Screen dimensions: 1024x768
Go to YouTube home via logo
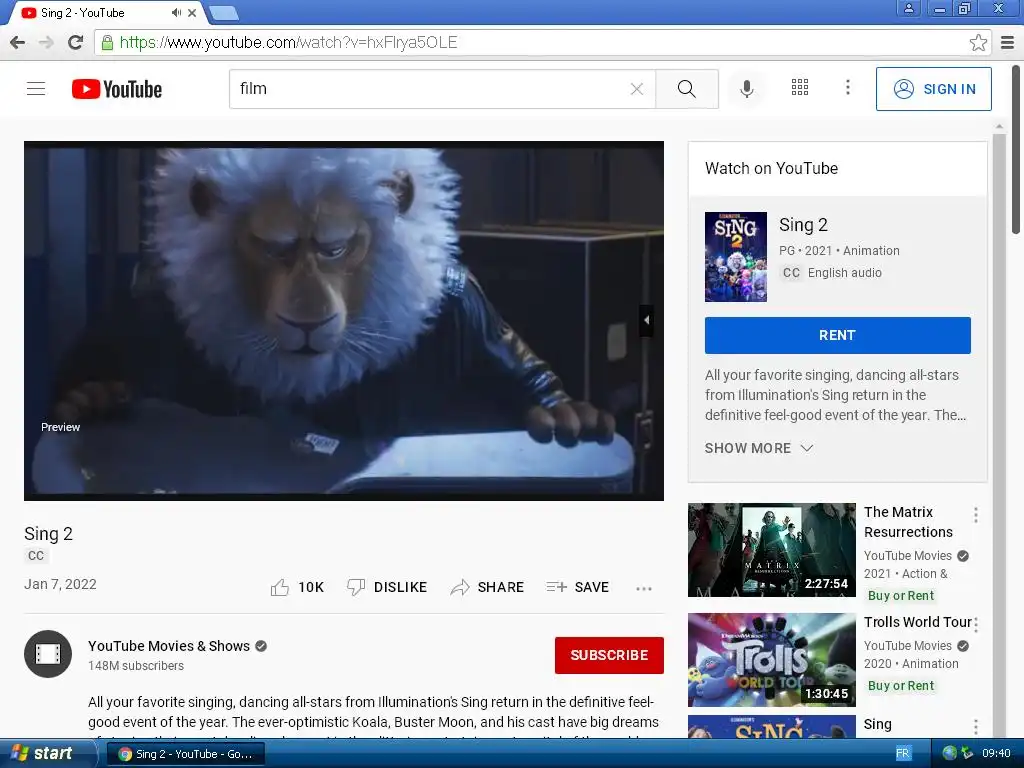[x=117, y=89]
